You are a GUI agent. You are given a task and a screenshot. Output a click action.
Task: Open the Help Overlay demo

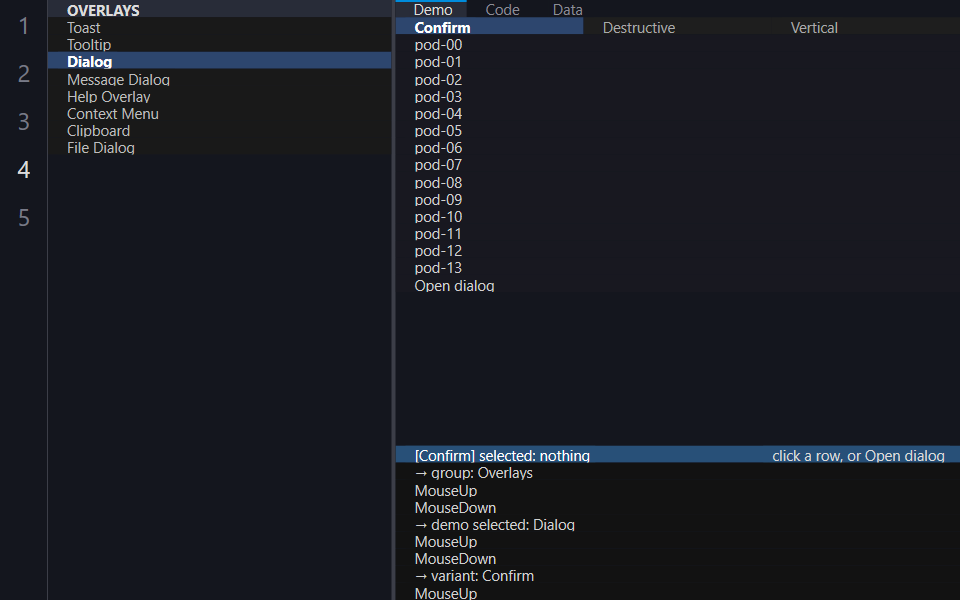click(219, 97)
